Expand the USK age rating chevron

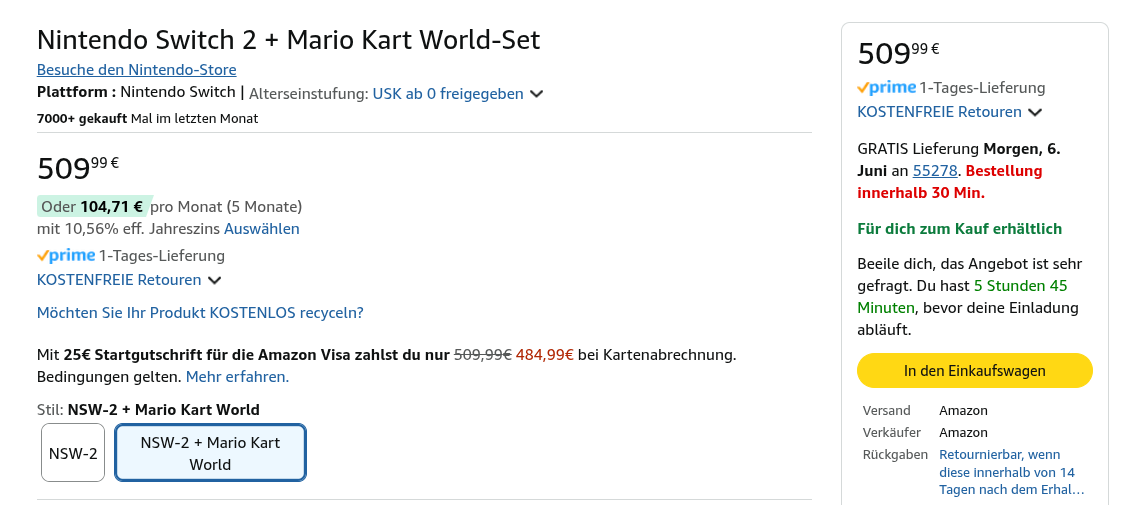click(x=537, y=94)
